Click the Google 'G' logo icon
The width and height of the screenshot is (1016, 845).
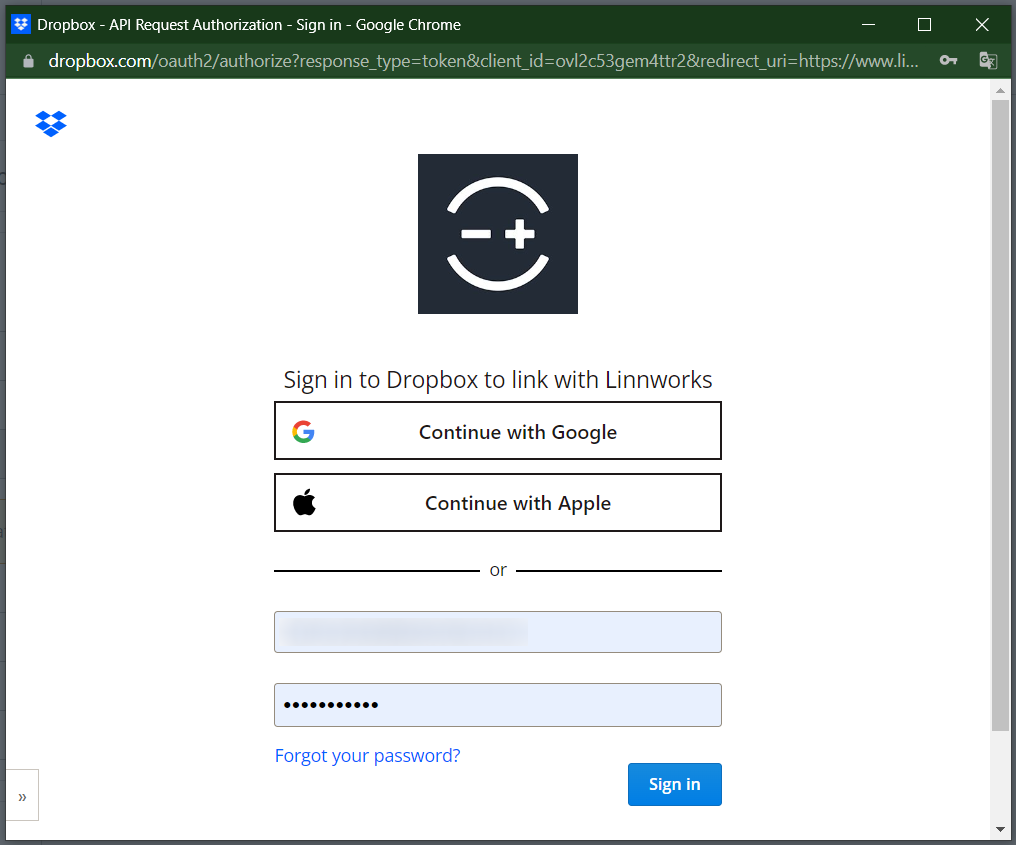point(304,432)
